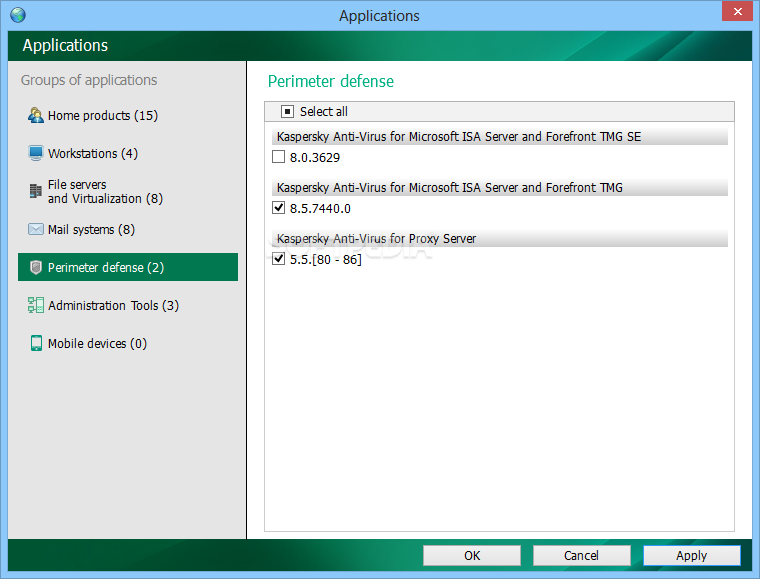Select the Workstations (4) group
Screen dimensions: 760x579
(x=128, y=153)
